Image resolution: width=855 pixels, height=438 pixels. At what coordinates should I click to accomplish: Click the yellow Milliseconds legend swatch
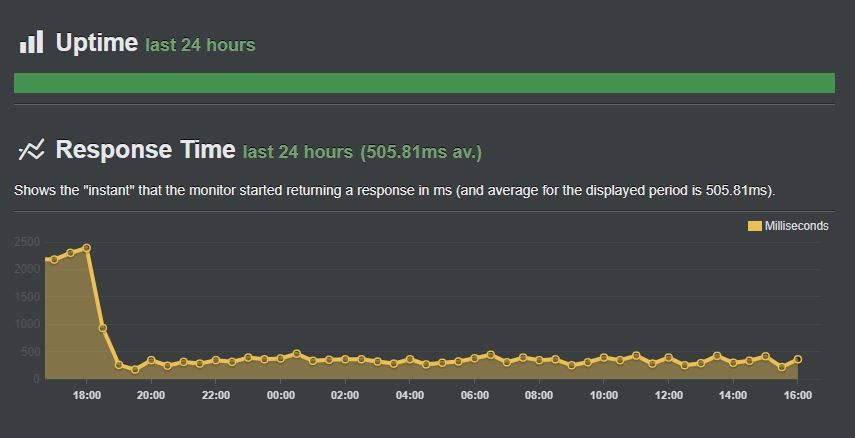pyautogui.click(x=755, y=226)
